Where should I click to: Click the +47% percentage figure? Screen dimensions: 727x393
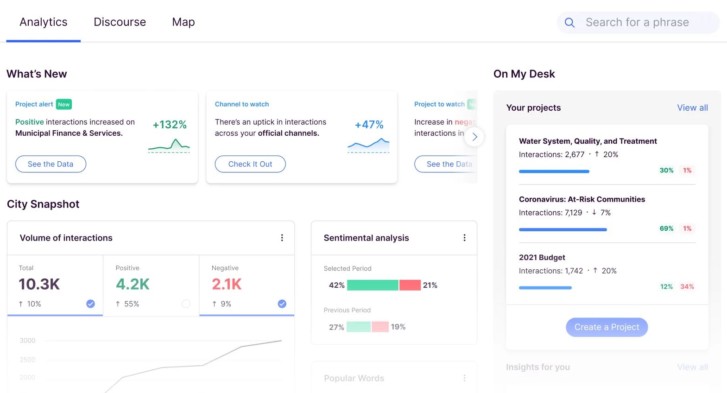click(x=369, y=125)
